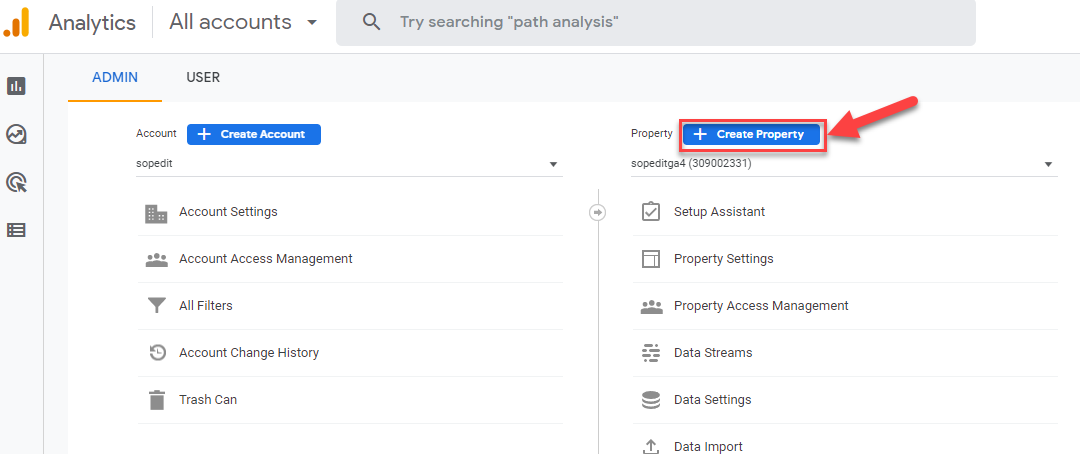Open the Configure table icon in the sidebar
1080x454 pixels.
pyautogui.click(x=16, y=230)
